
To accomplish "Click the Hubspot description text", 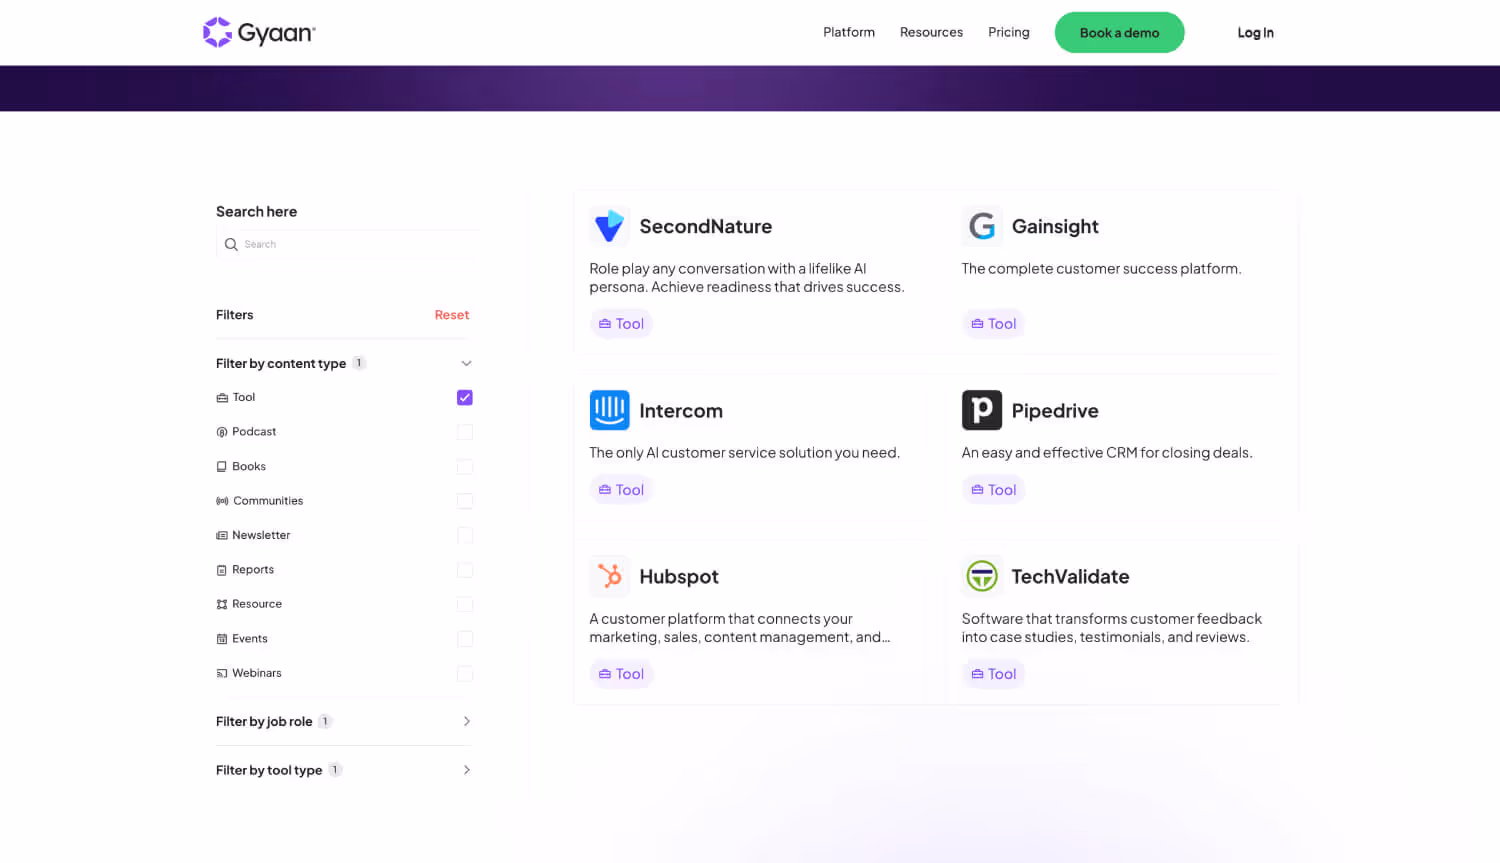I will coord(739,628).
